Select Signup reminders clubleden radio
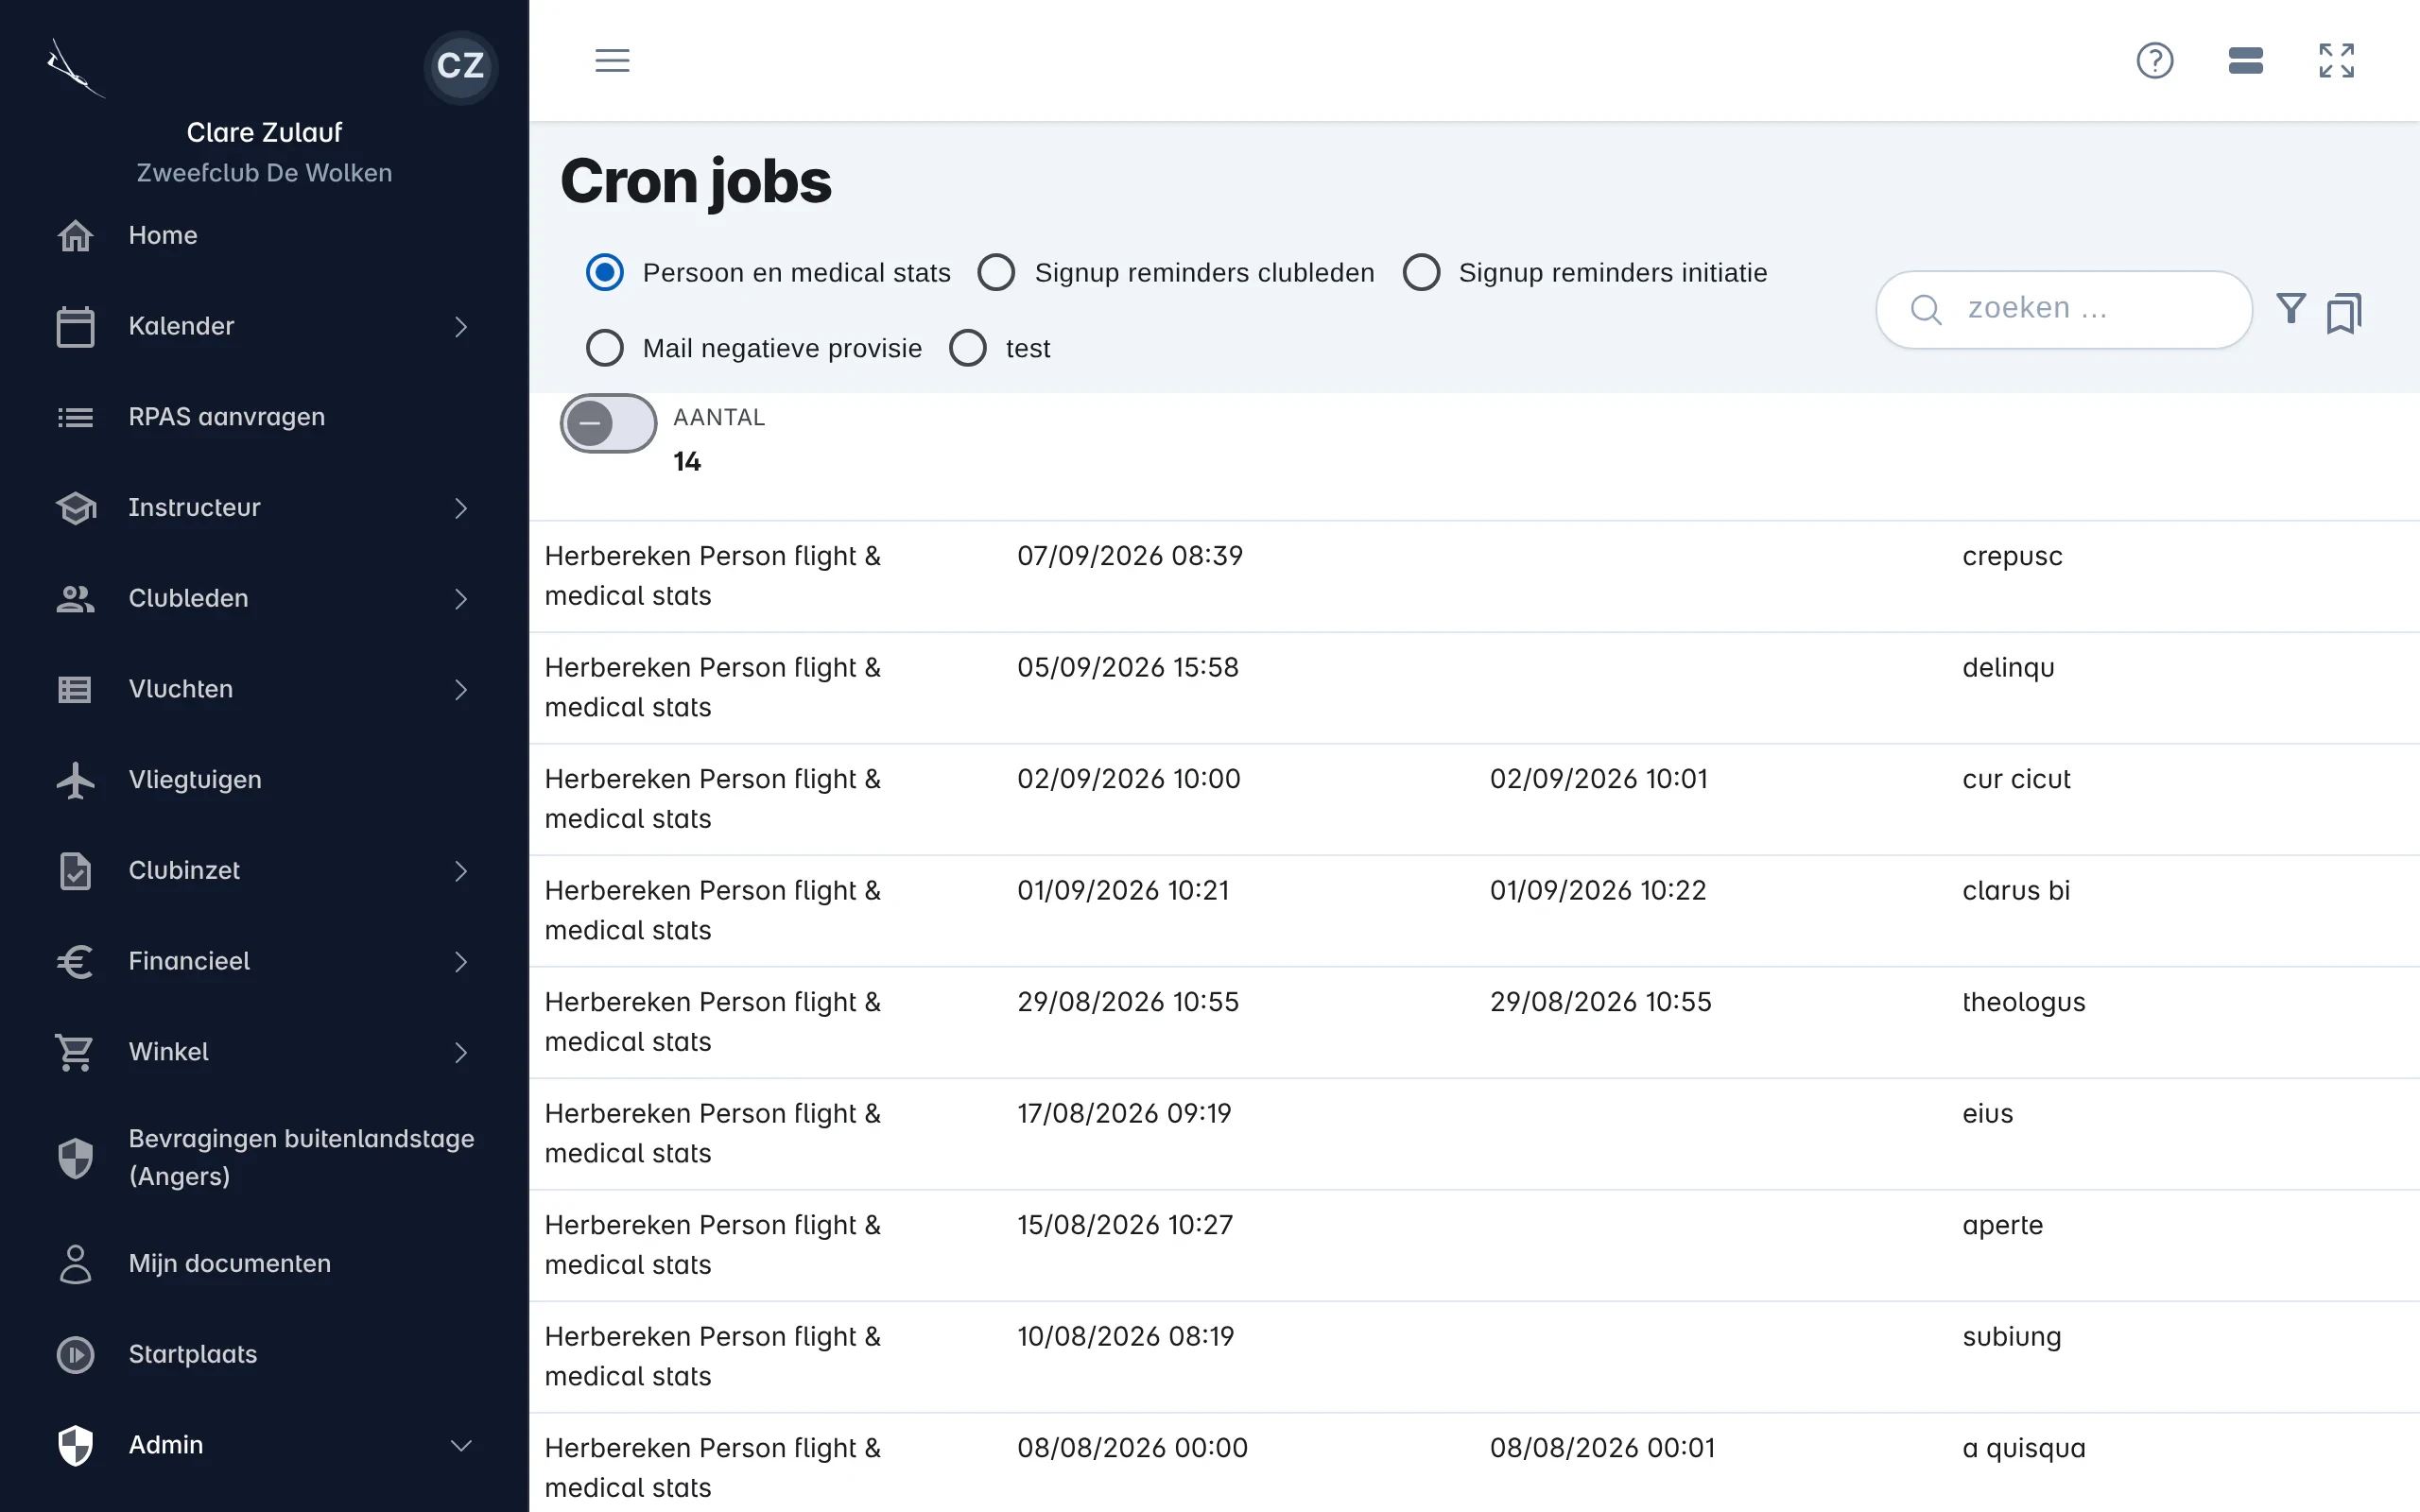The image size is (2420, 1512). tap(996, 273)
